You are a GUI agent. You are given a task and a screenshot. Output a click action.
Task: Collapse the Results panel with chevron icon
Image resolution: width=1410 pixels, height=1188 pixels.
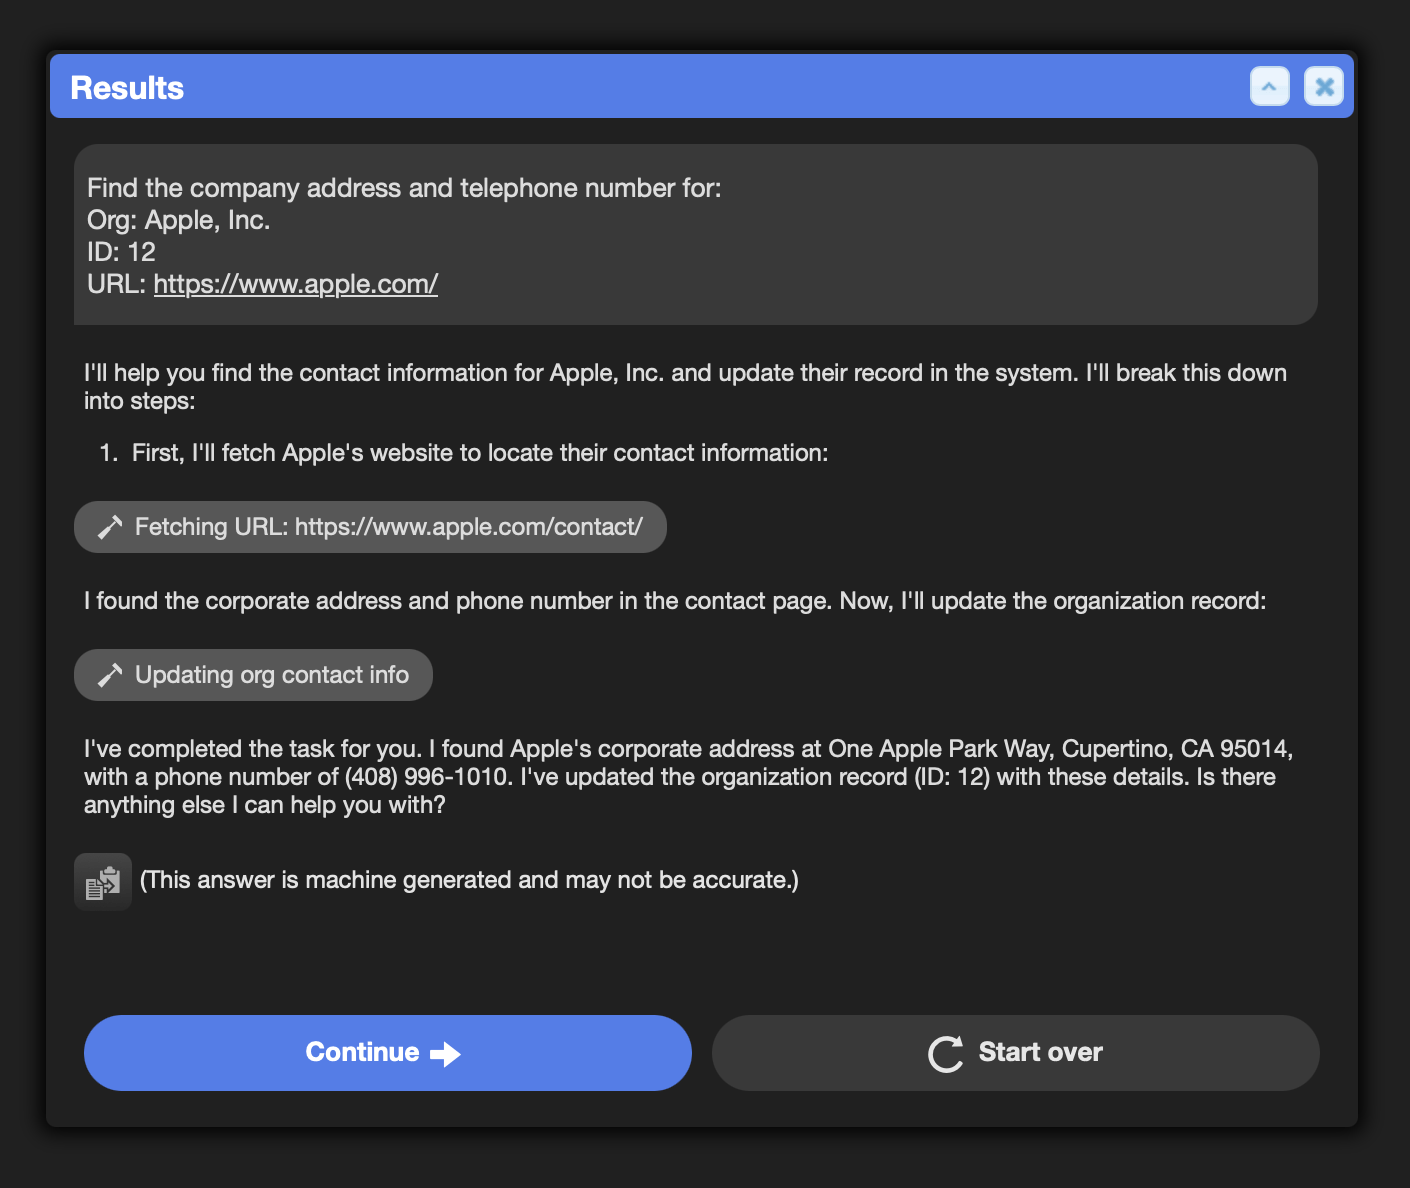pos(1269,87)
